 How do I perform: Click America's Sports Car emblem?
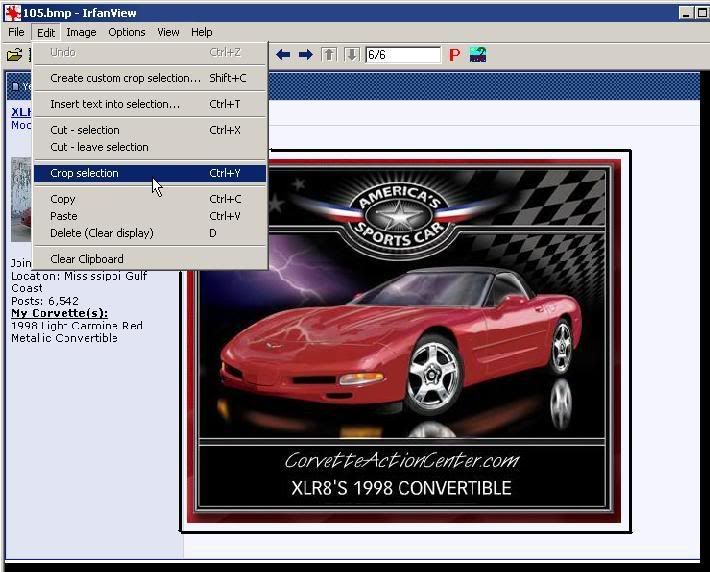399,216
